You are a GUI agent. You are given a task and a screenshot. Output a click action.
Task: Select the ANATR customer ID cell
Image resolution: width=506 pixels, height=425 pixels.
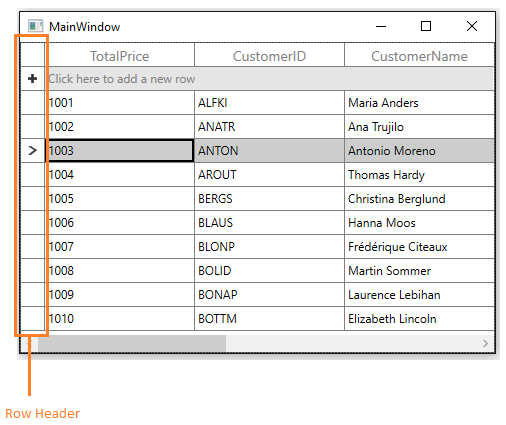pyautogui.click(x=269, y=127)
